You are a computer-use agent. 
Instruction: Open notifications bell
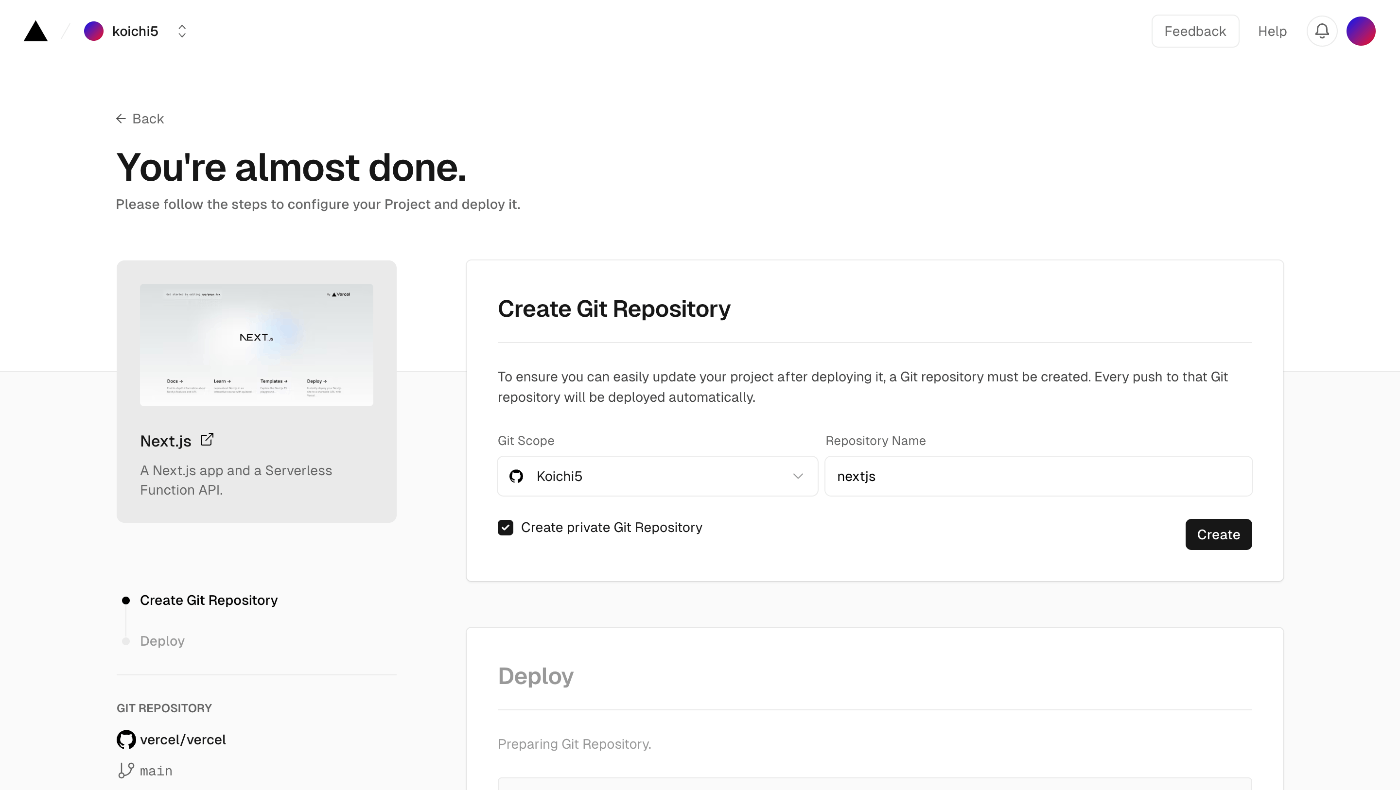(1322, 31)
